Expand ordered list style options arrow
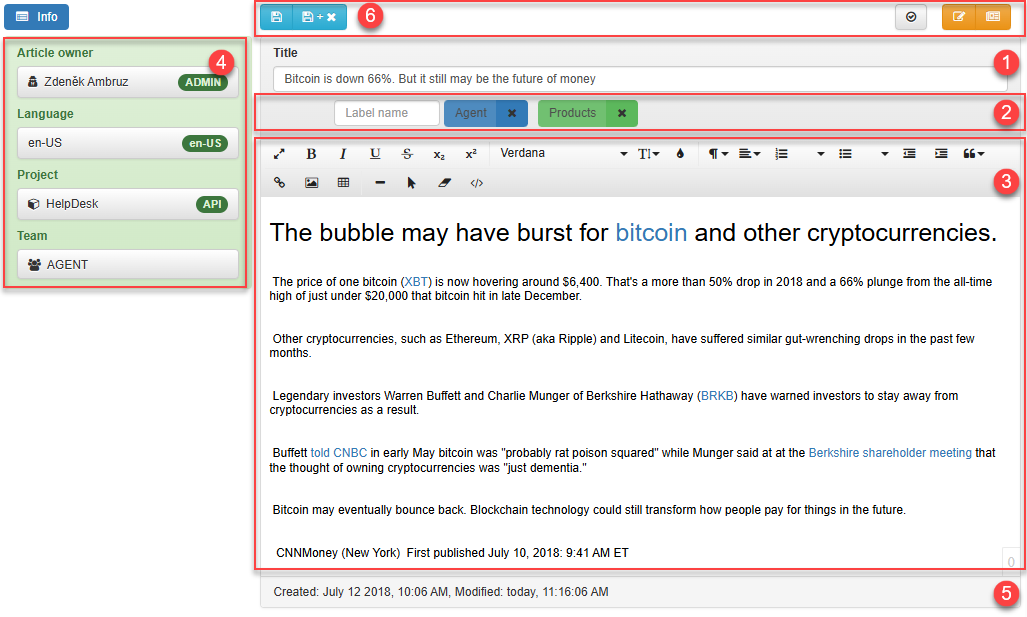This screenshot has width=1027, height=617. coord(820,154)
